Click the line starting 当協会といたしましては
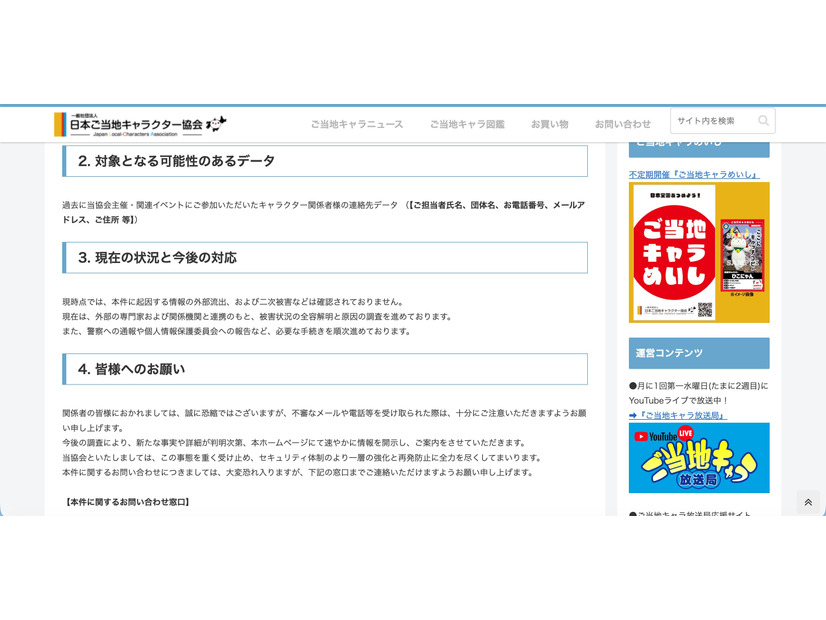The width and height of the screenshot is (826, 620). [302, 457]
